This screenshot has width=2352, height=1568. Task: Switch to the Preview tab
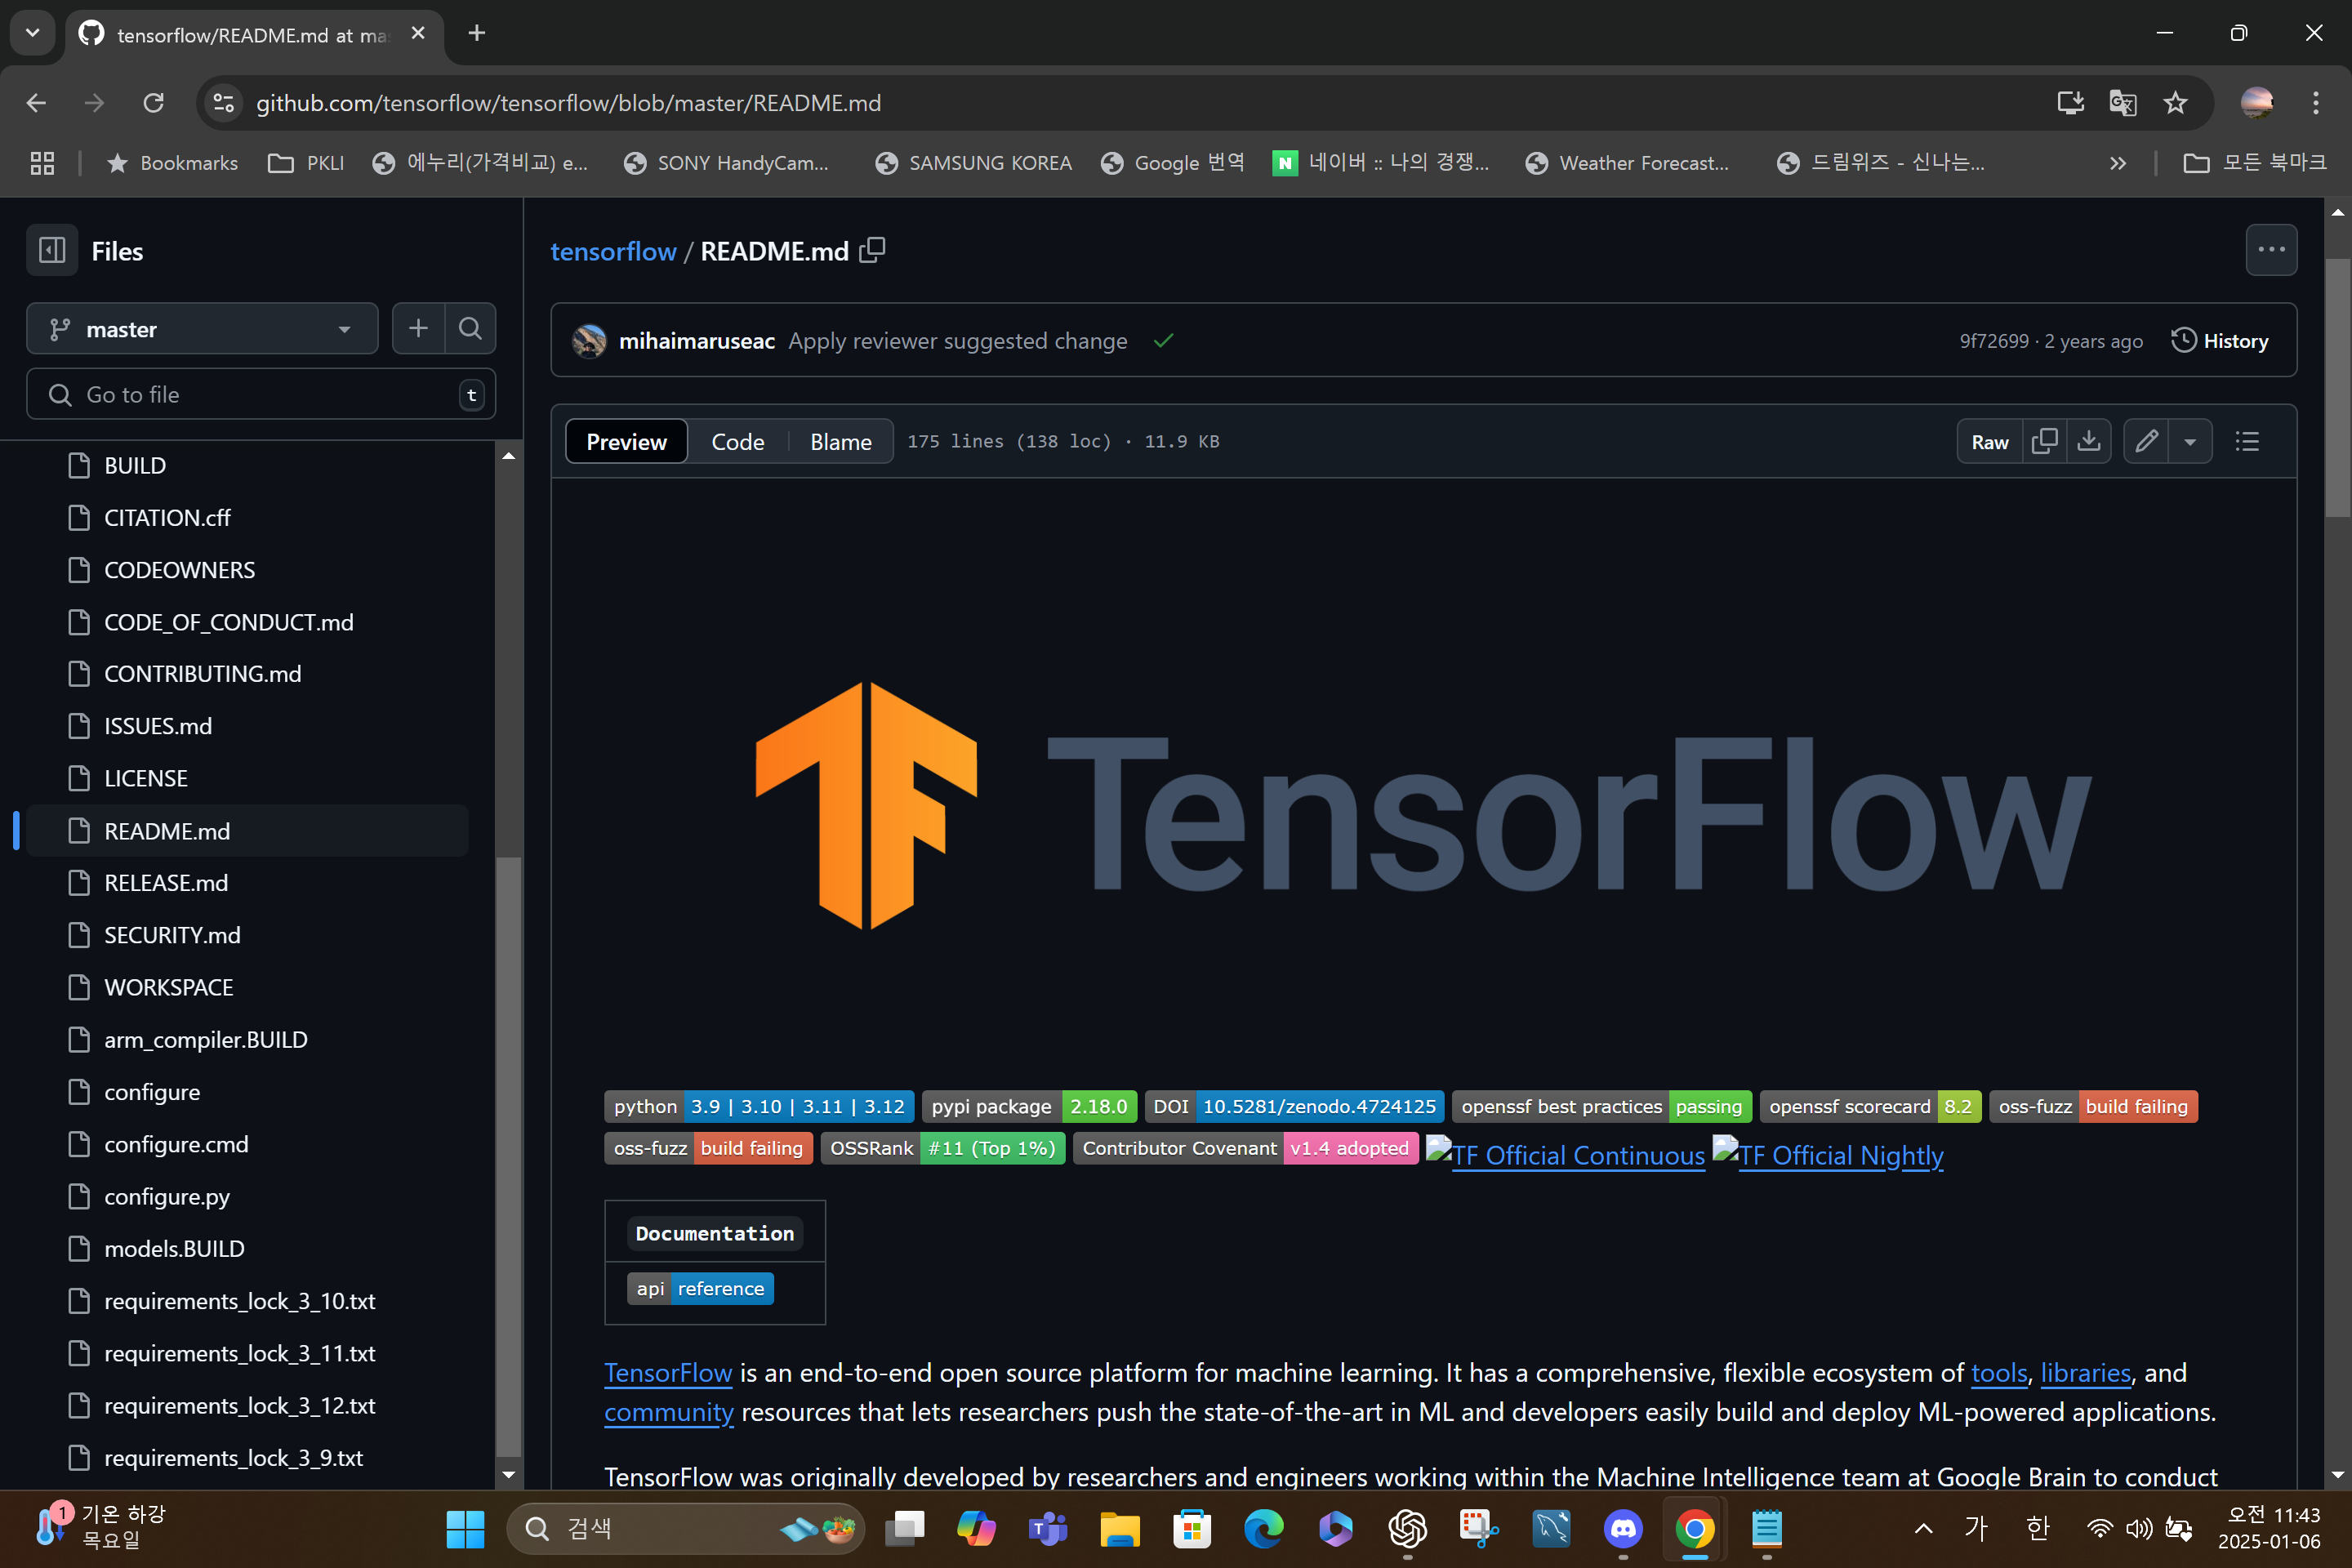coord(626,441)
